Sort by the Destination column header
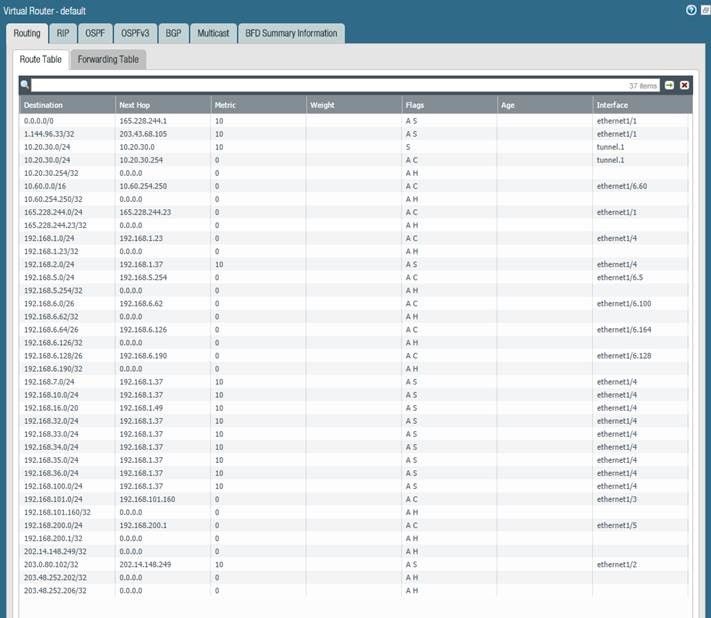Viewport: 711px width, 618px height. (x=66, y=104)
